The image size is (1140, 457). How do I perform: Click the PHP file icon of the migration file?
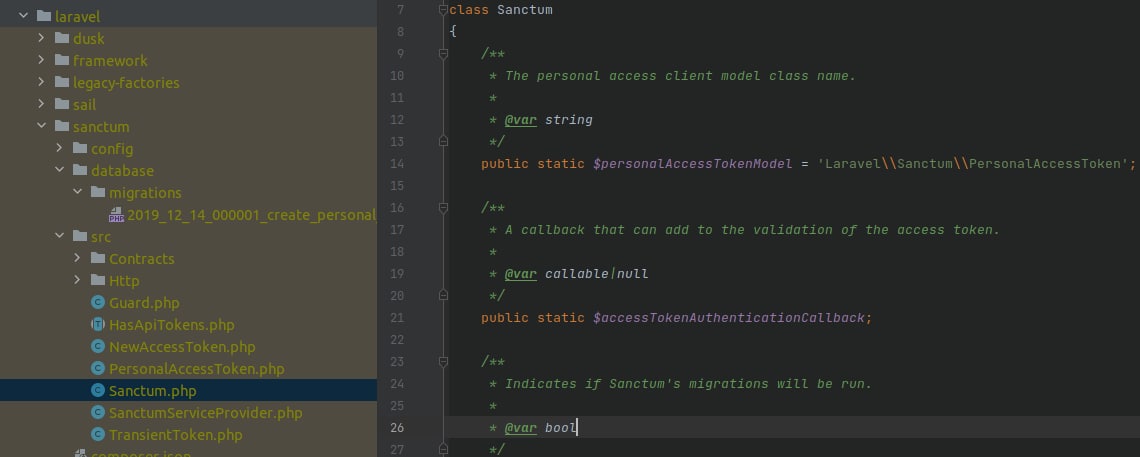[x=116, y=214]
